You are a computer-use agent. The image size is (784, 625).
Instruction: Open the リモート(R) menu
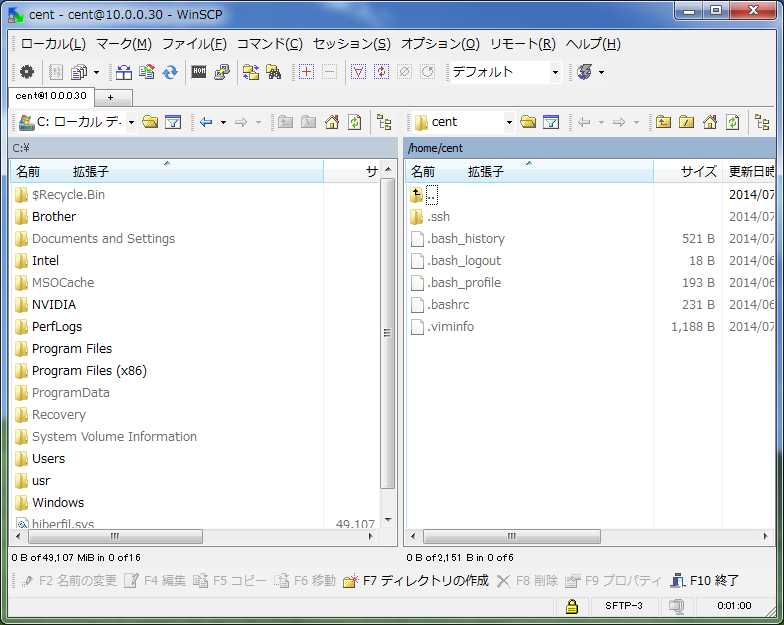coord(522,44)
